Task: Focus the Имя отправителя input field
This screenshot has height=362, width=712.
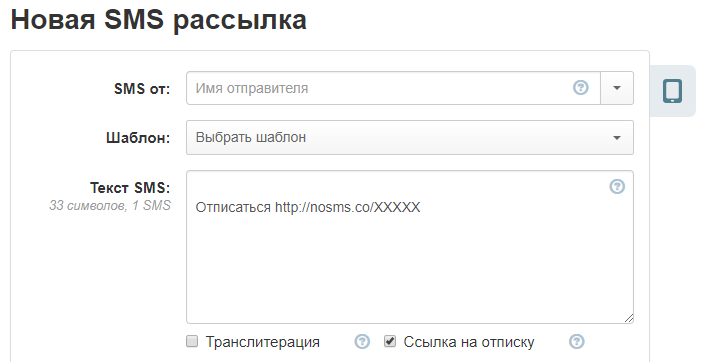Action: coord(393,88)
